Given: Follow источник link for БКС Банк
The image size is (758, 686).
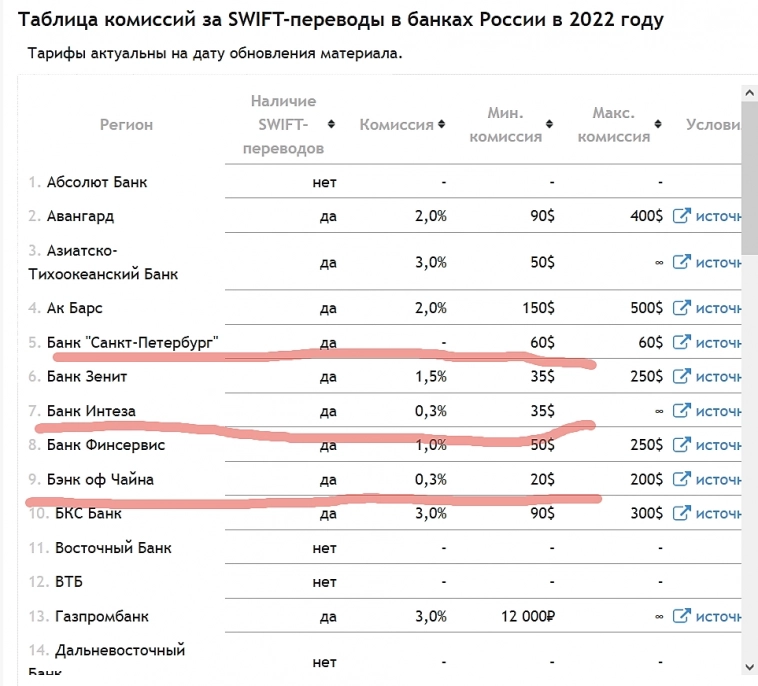Looking at the screenshot, I should pyautogui.click(x=718, y=514).
